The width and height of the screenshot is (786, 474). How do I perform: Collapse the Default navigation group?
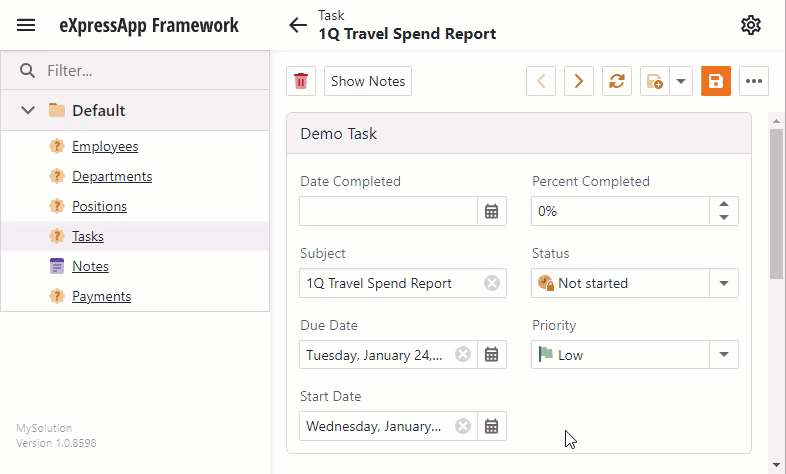(28, 110)
